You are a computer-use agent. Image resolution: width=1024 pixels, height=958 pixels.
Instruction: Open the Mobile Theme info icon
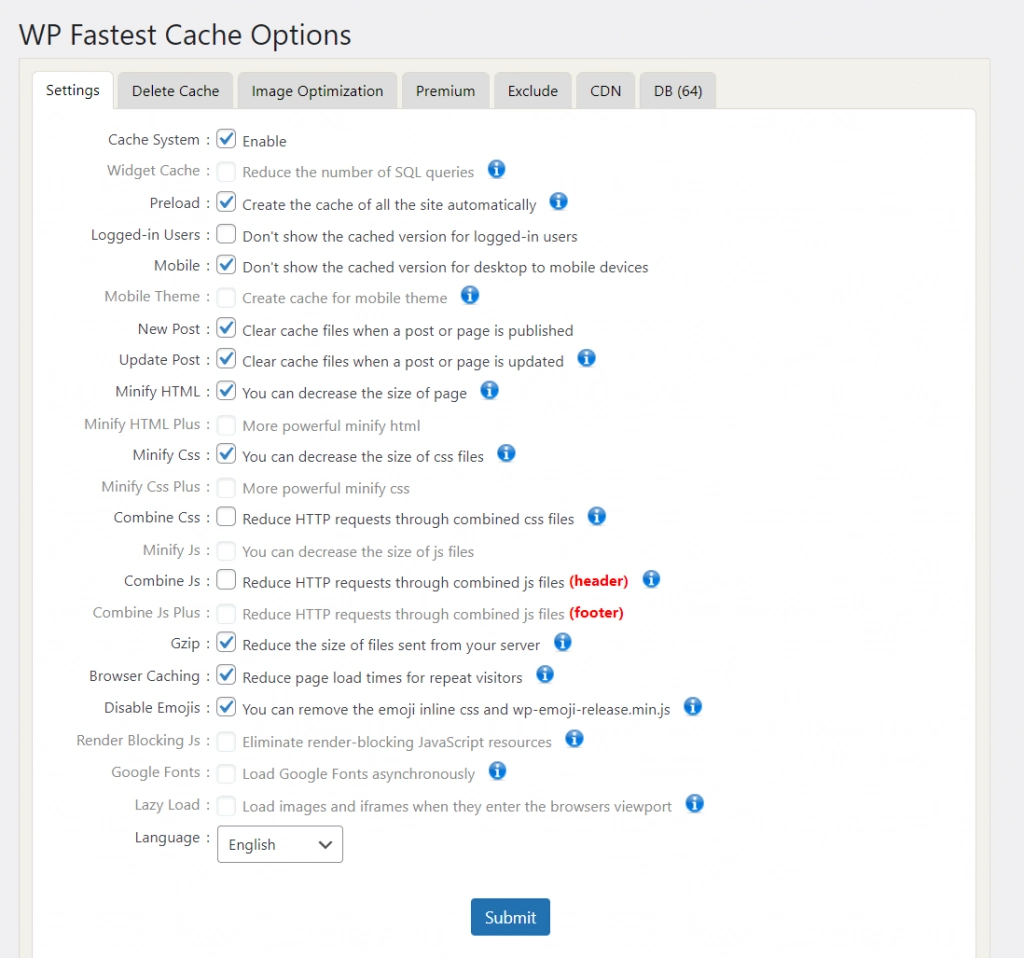click(469, 296)
